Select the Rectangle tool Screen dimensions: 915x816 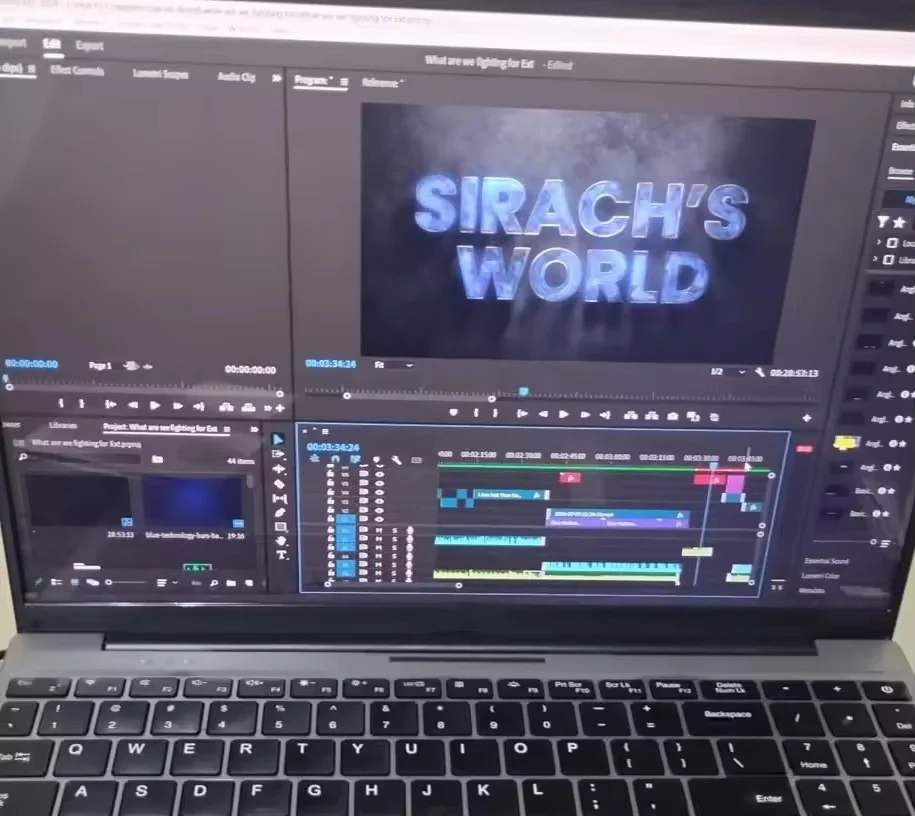click(281, 526)
